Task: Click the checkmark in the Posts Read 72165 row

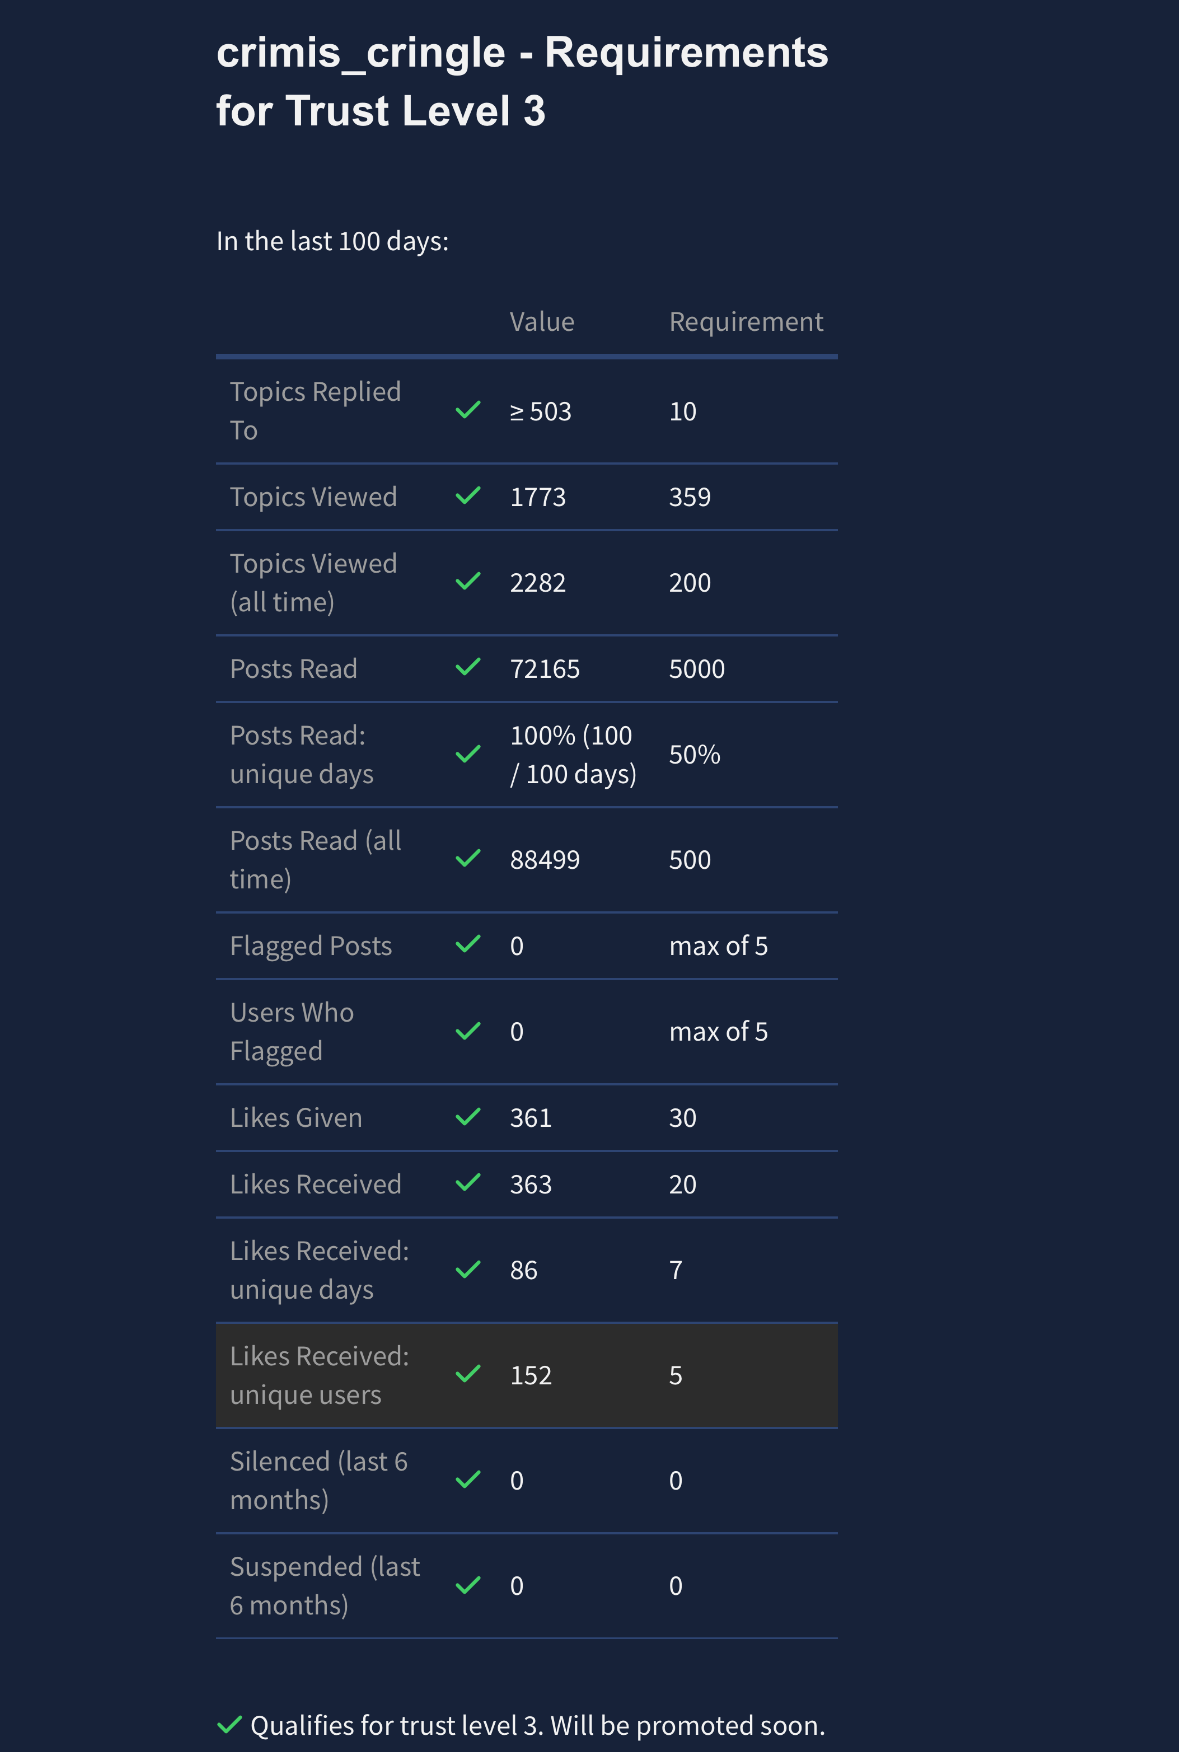Action: [468, 667]
